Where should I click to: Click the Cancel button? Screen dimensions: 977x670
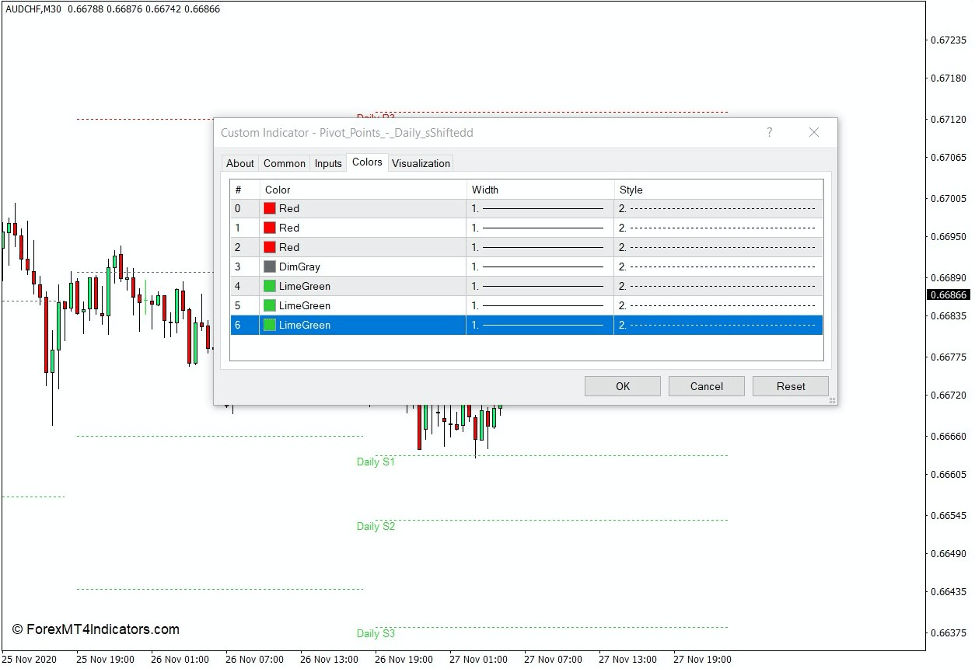coord(706,386)
